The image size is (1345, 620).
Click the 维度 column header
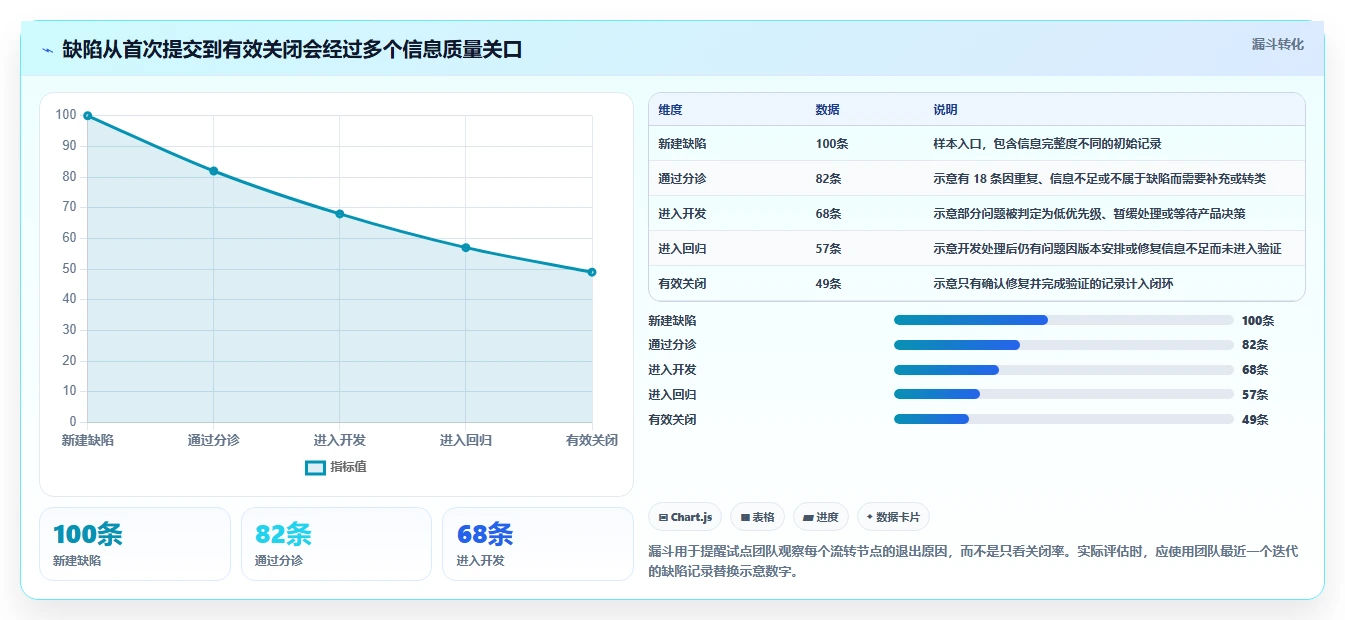coord(670,109)
